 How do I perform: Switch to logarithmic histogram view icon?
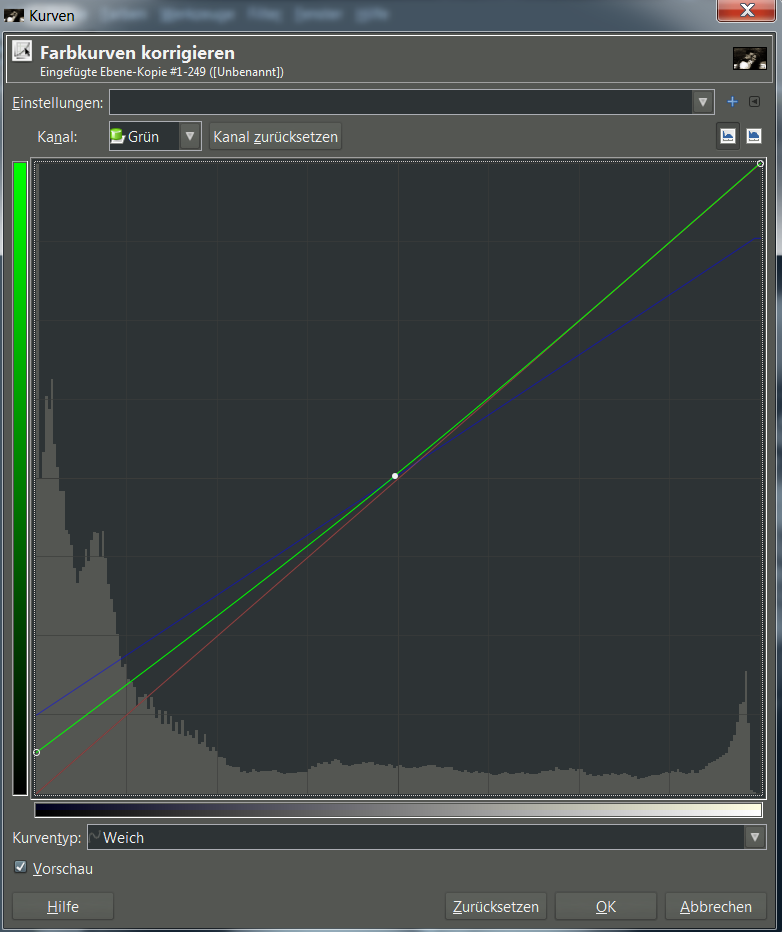(753, 136)
